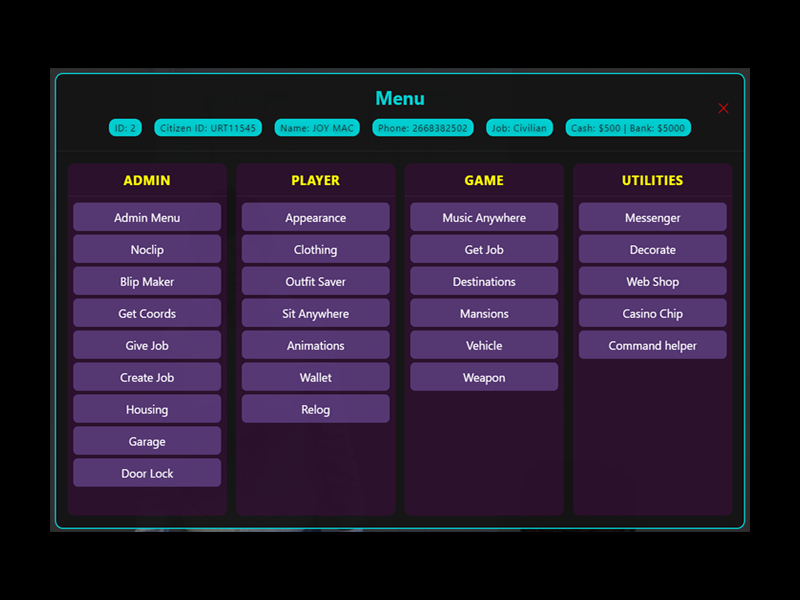Image resolution: width=800 pixels, height=600 pixels.
Task: Close the menu with the red X
Action: coord(723,108)
